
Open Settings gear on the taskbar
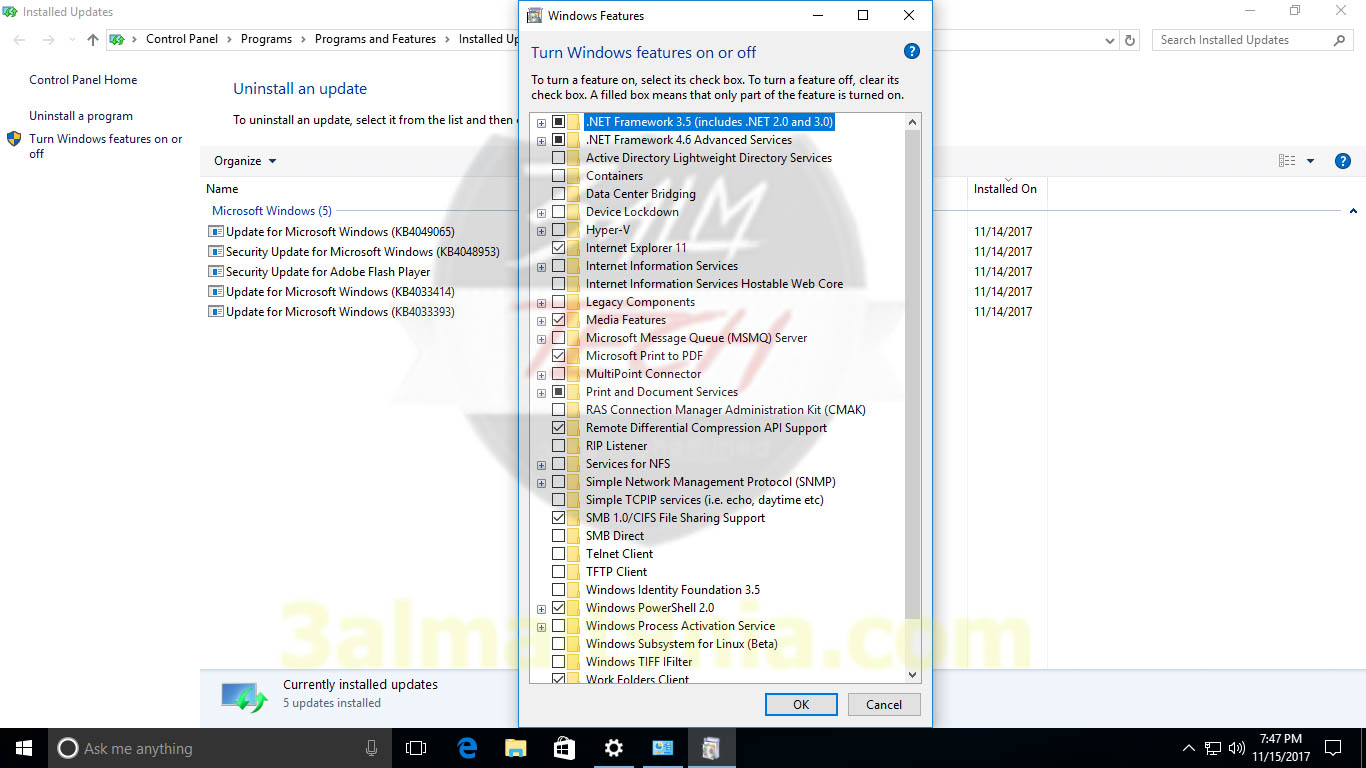pos(613,748)
